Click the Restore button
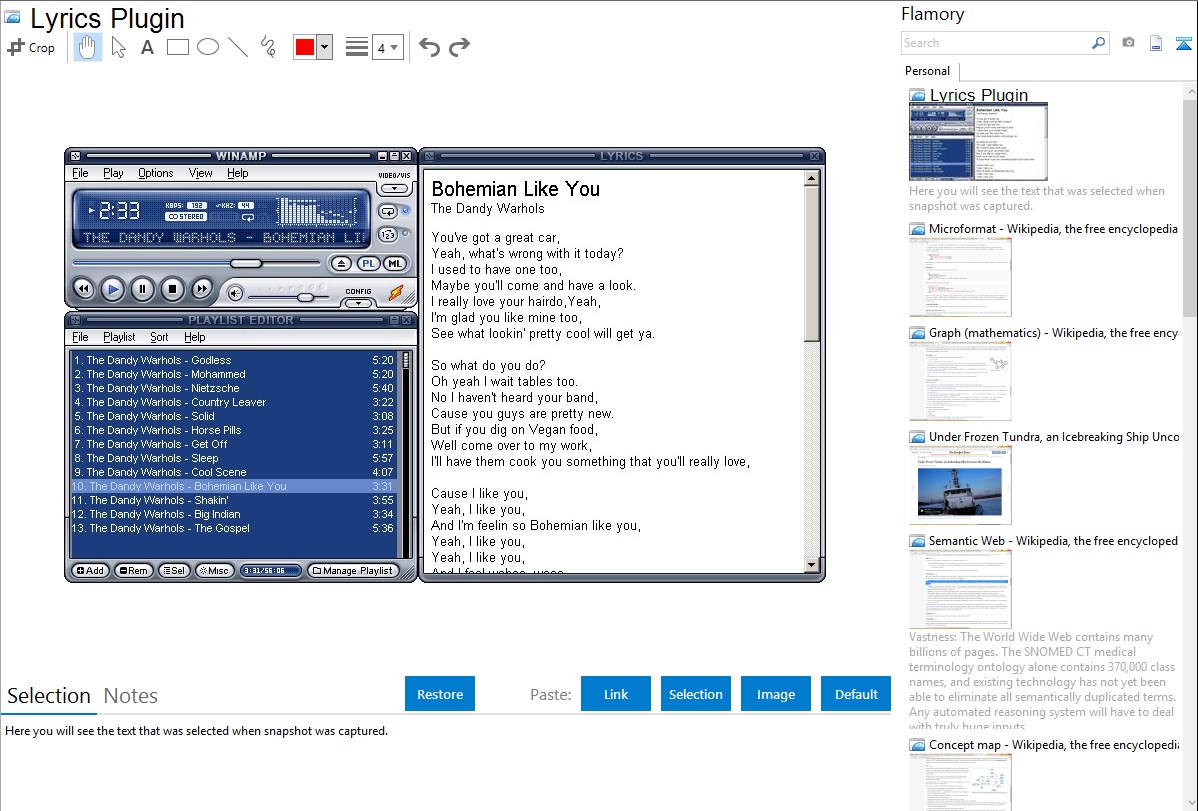1198x811 pixels. [x=440, y=694]
